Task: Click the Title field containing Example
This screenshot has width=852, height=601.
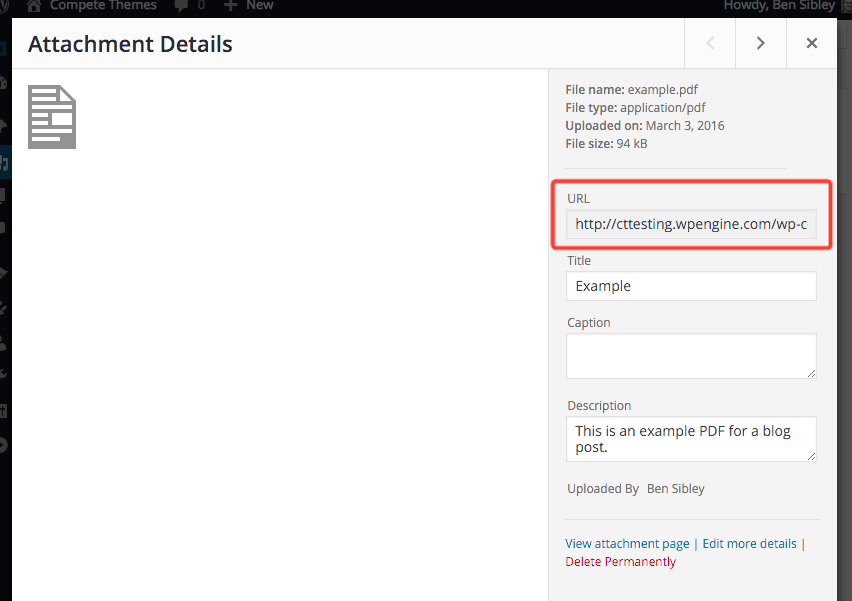Action: pos(691,286)
